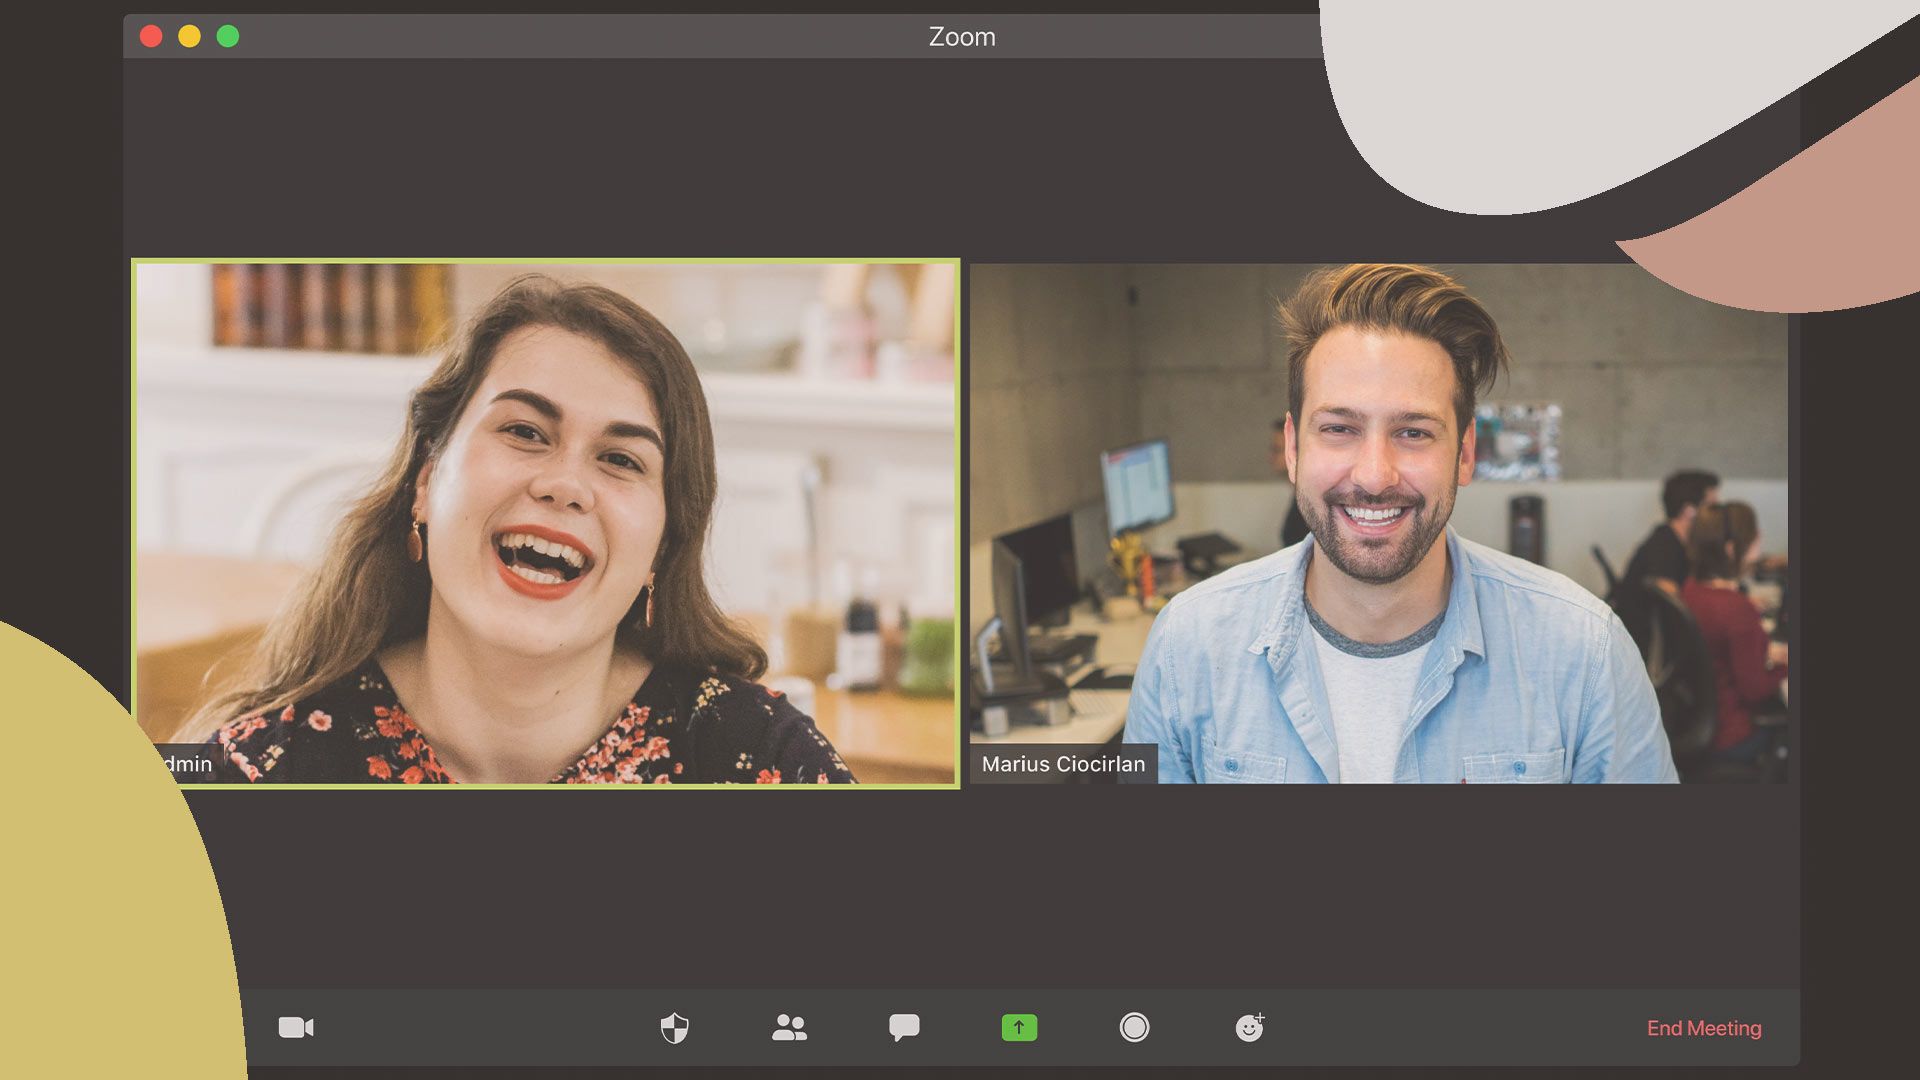The width and height of the screenshot is (1920, 1080).
Task: Click the green Share Screen icon
Action: coord(1019,1028)
